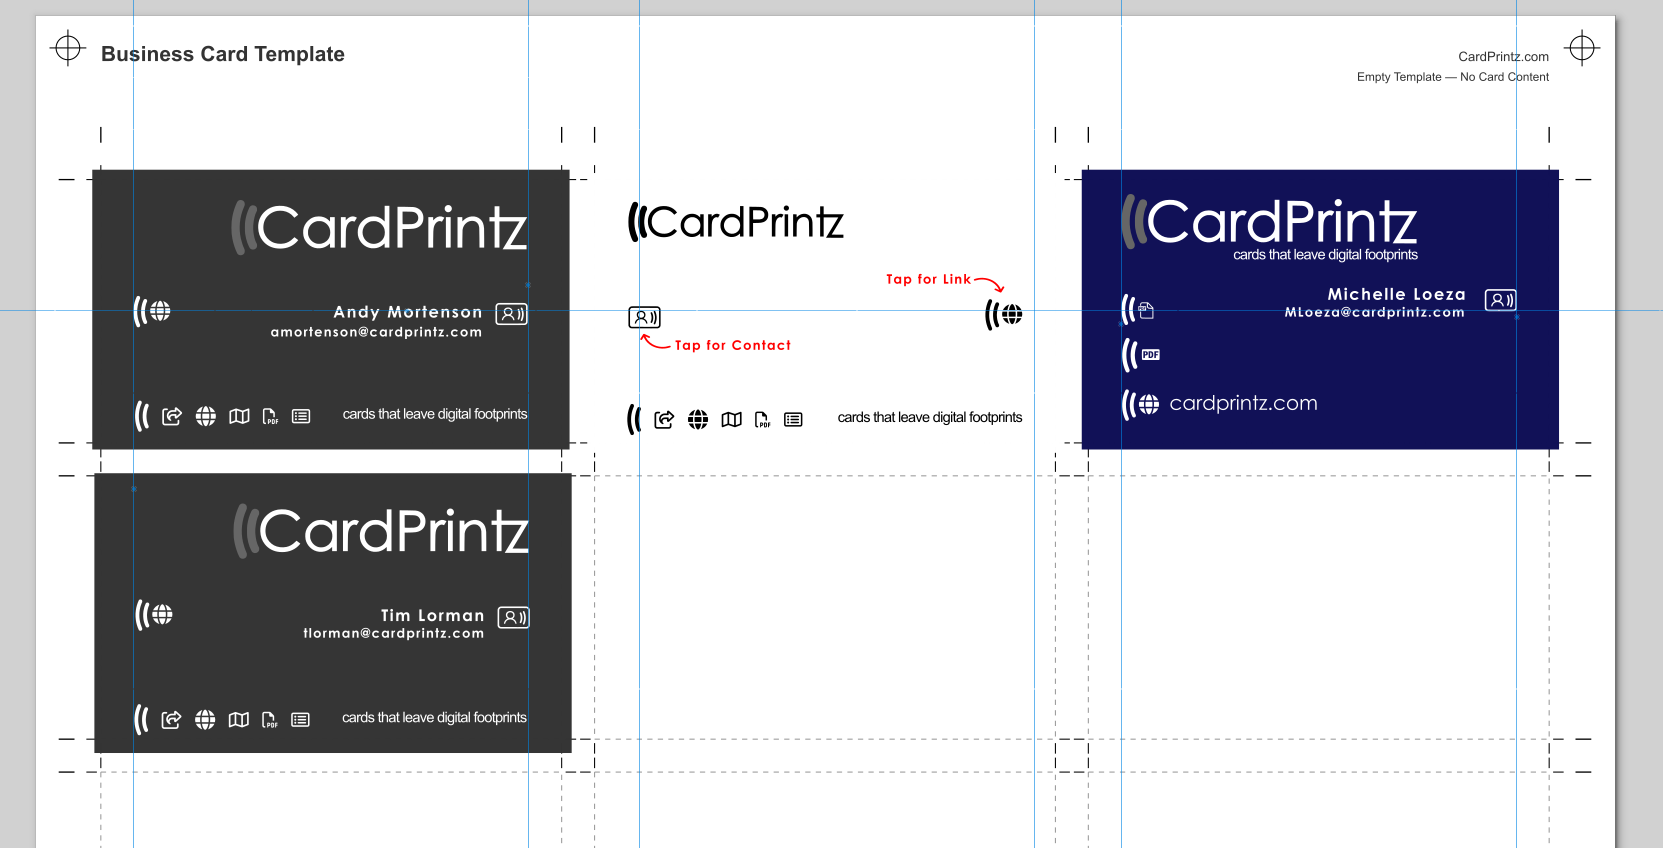Select the contact card icon beside Michelle Loeza
Screen dimensions: 1663x848
point(1500,300)
